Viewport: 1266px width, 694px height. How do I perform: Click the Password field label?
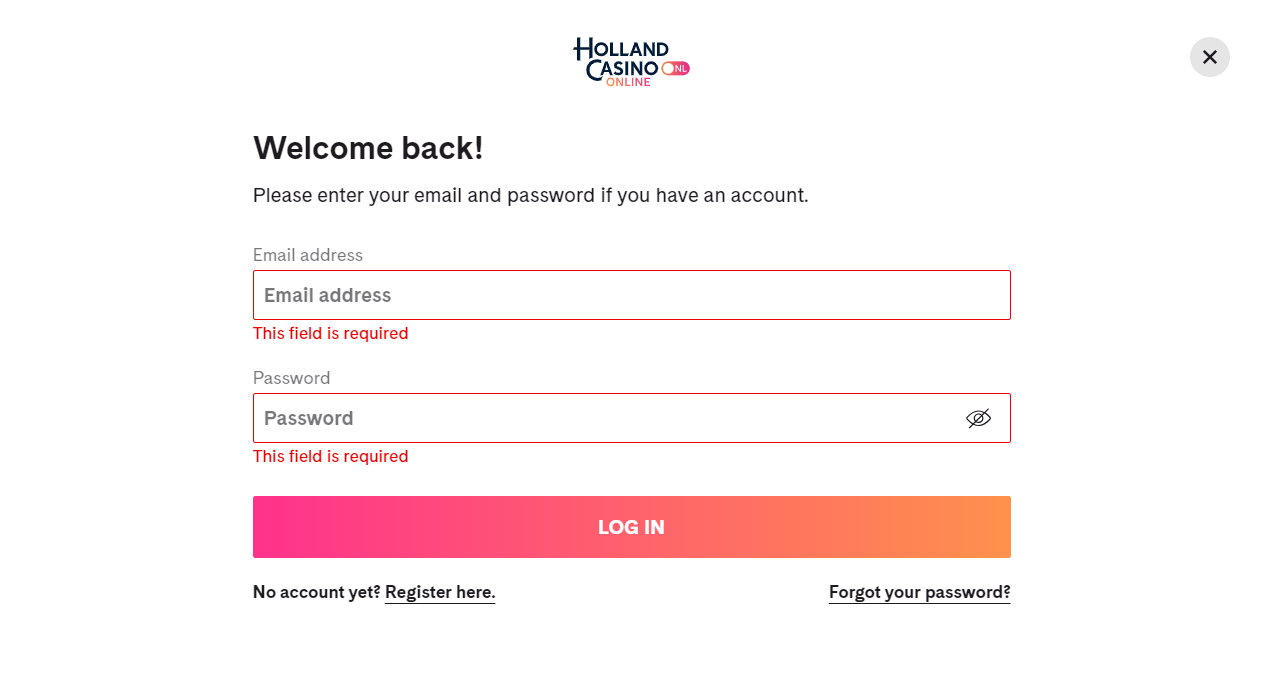pos(291,378)
